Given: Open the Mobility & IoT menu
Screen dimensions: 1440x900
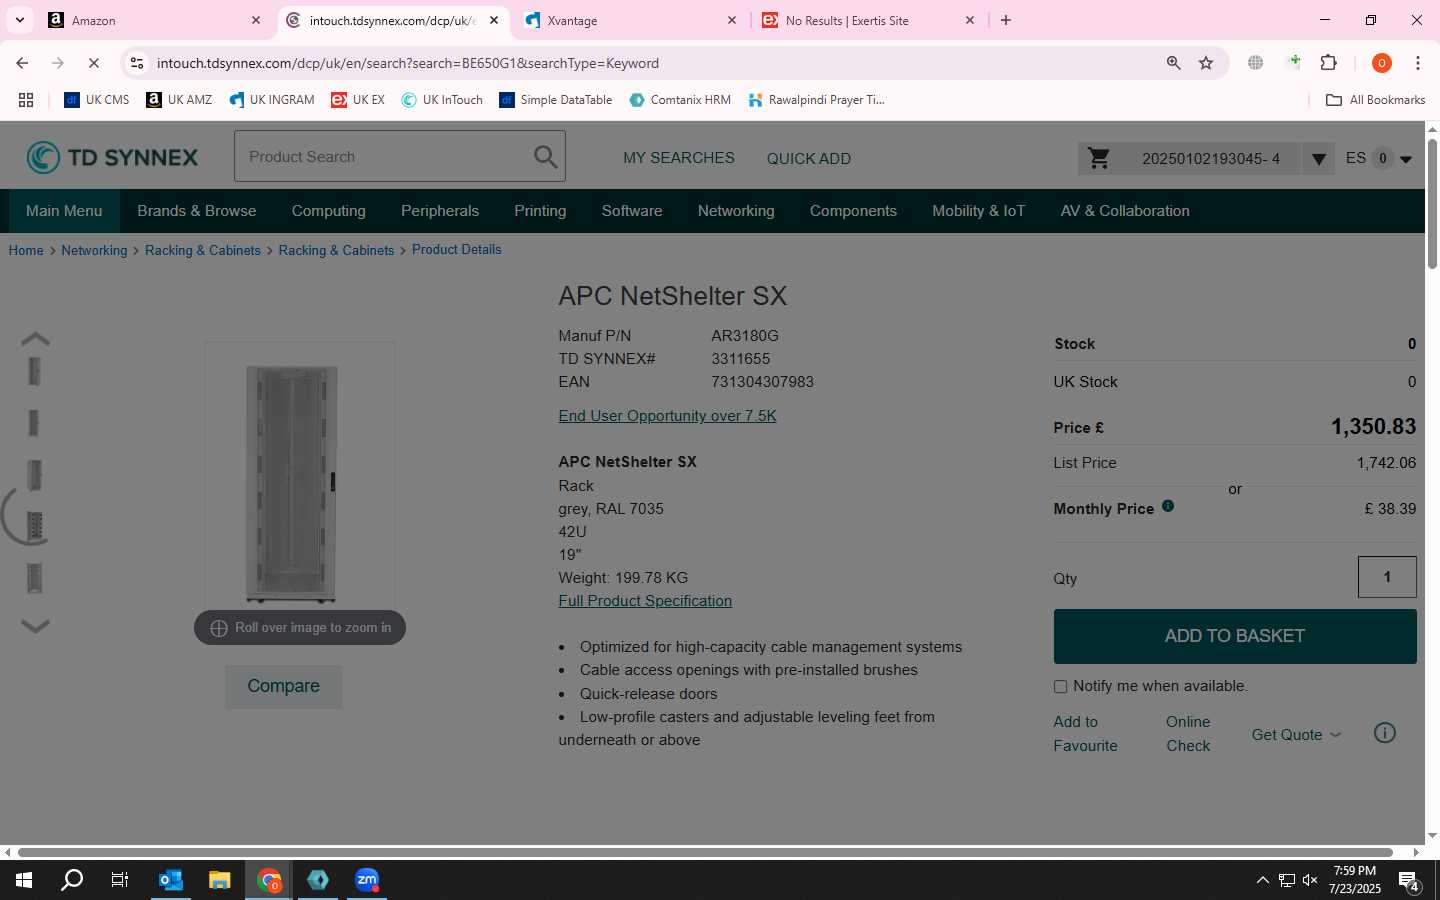Looking at the screenshot, I should tap(978, 211).
